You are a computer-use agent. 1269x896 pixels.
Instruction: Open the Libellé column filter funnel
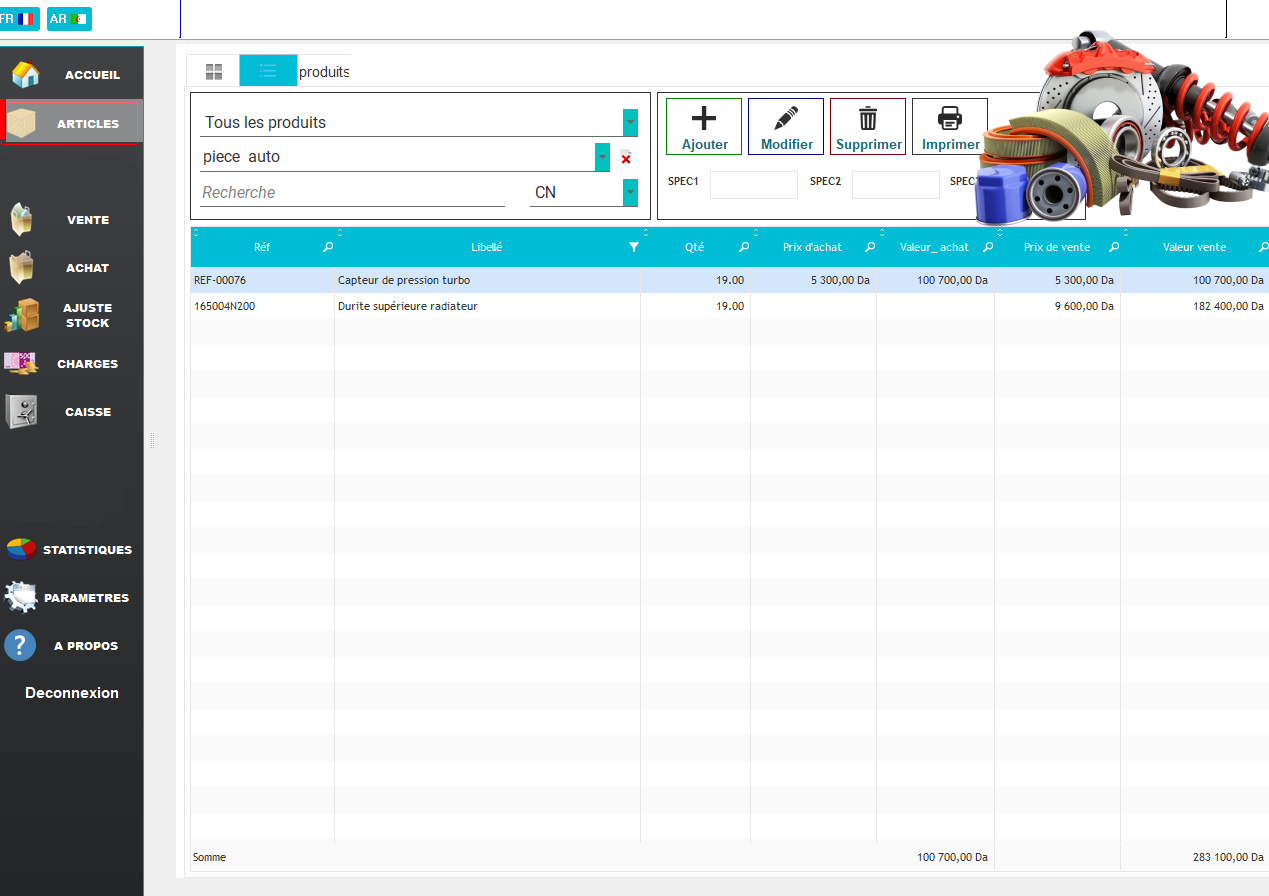(633, 247)
